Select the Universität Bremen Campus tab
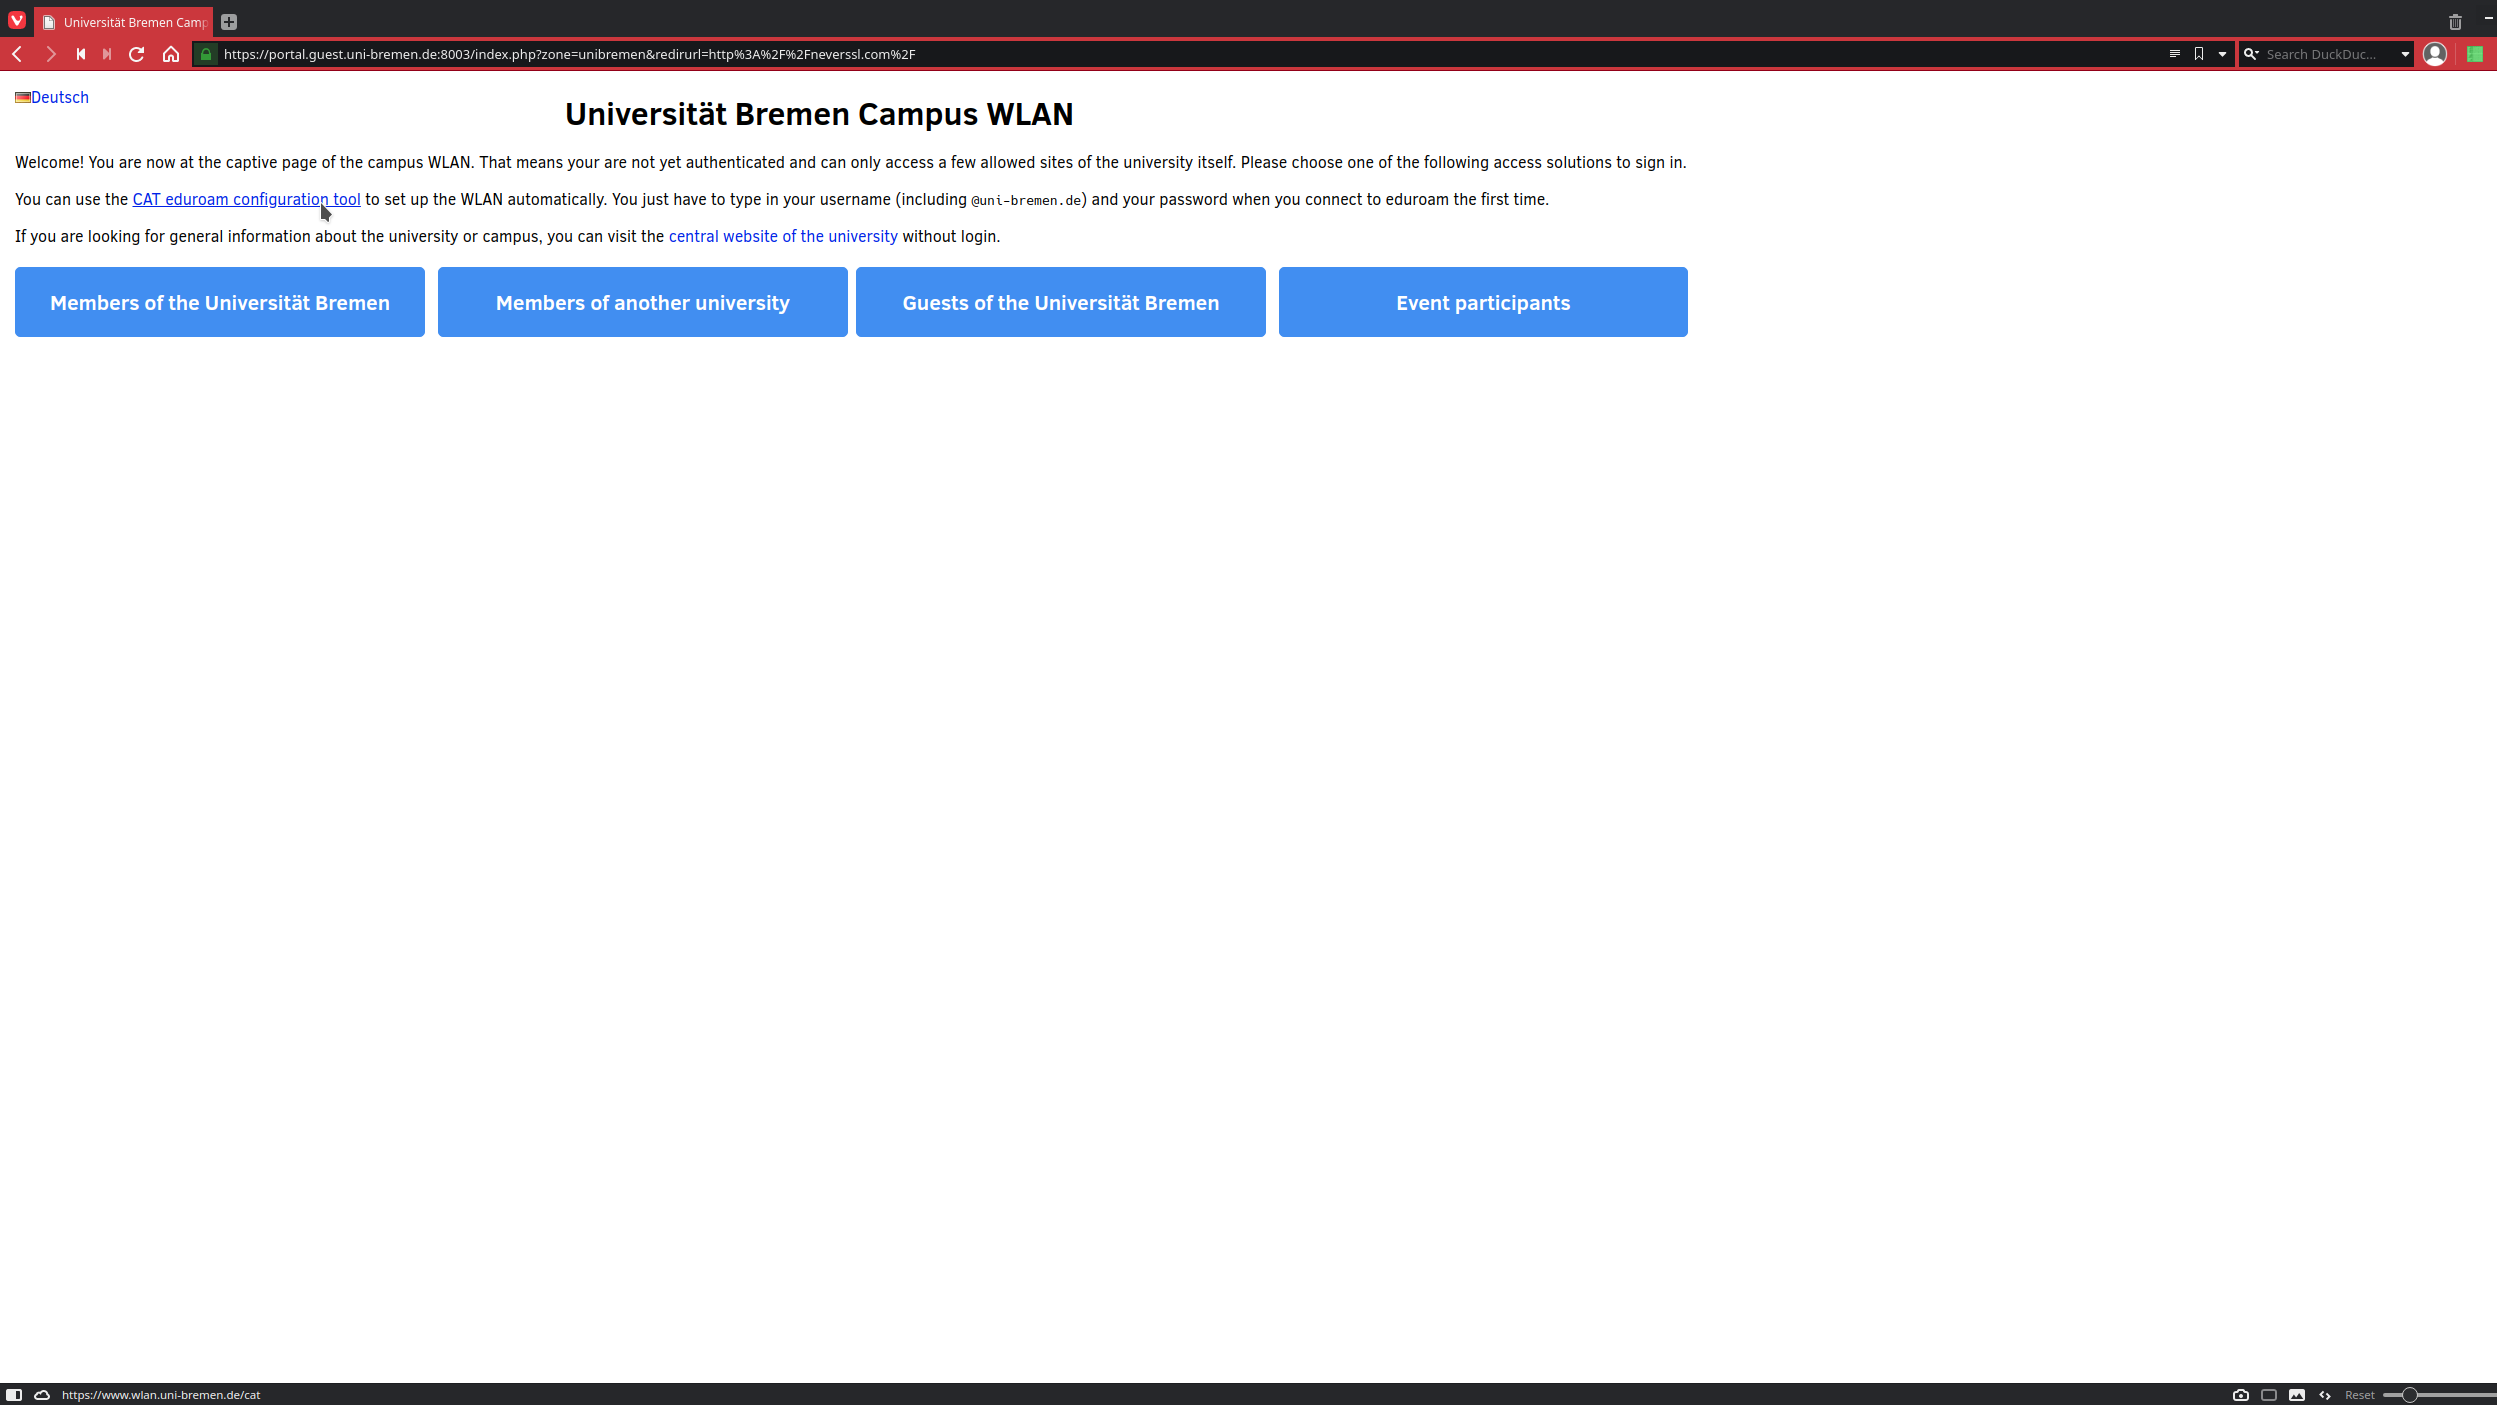The height and width of the screenshot is (1405, 2497). coord(124,22)
